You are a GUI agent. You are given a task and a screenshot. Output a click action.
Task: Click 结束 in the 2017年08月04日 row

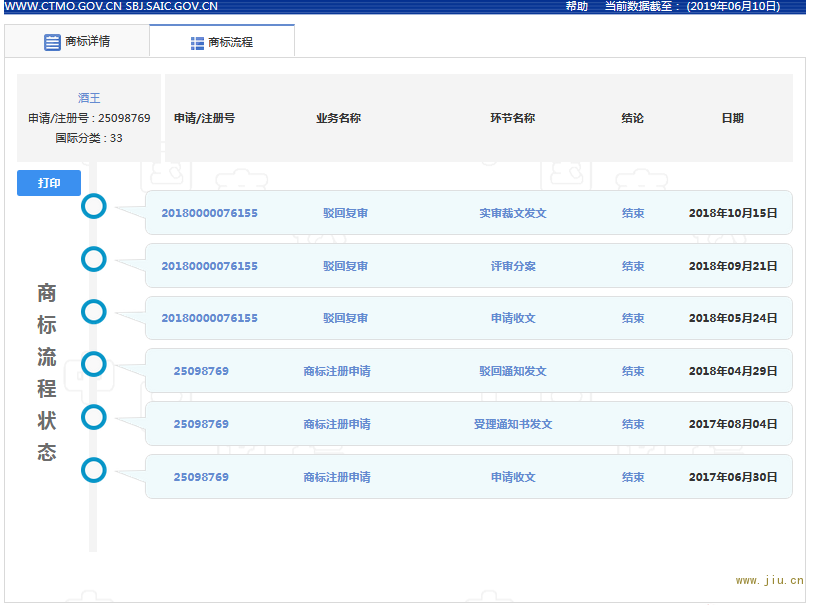click(633, 424)
